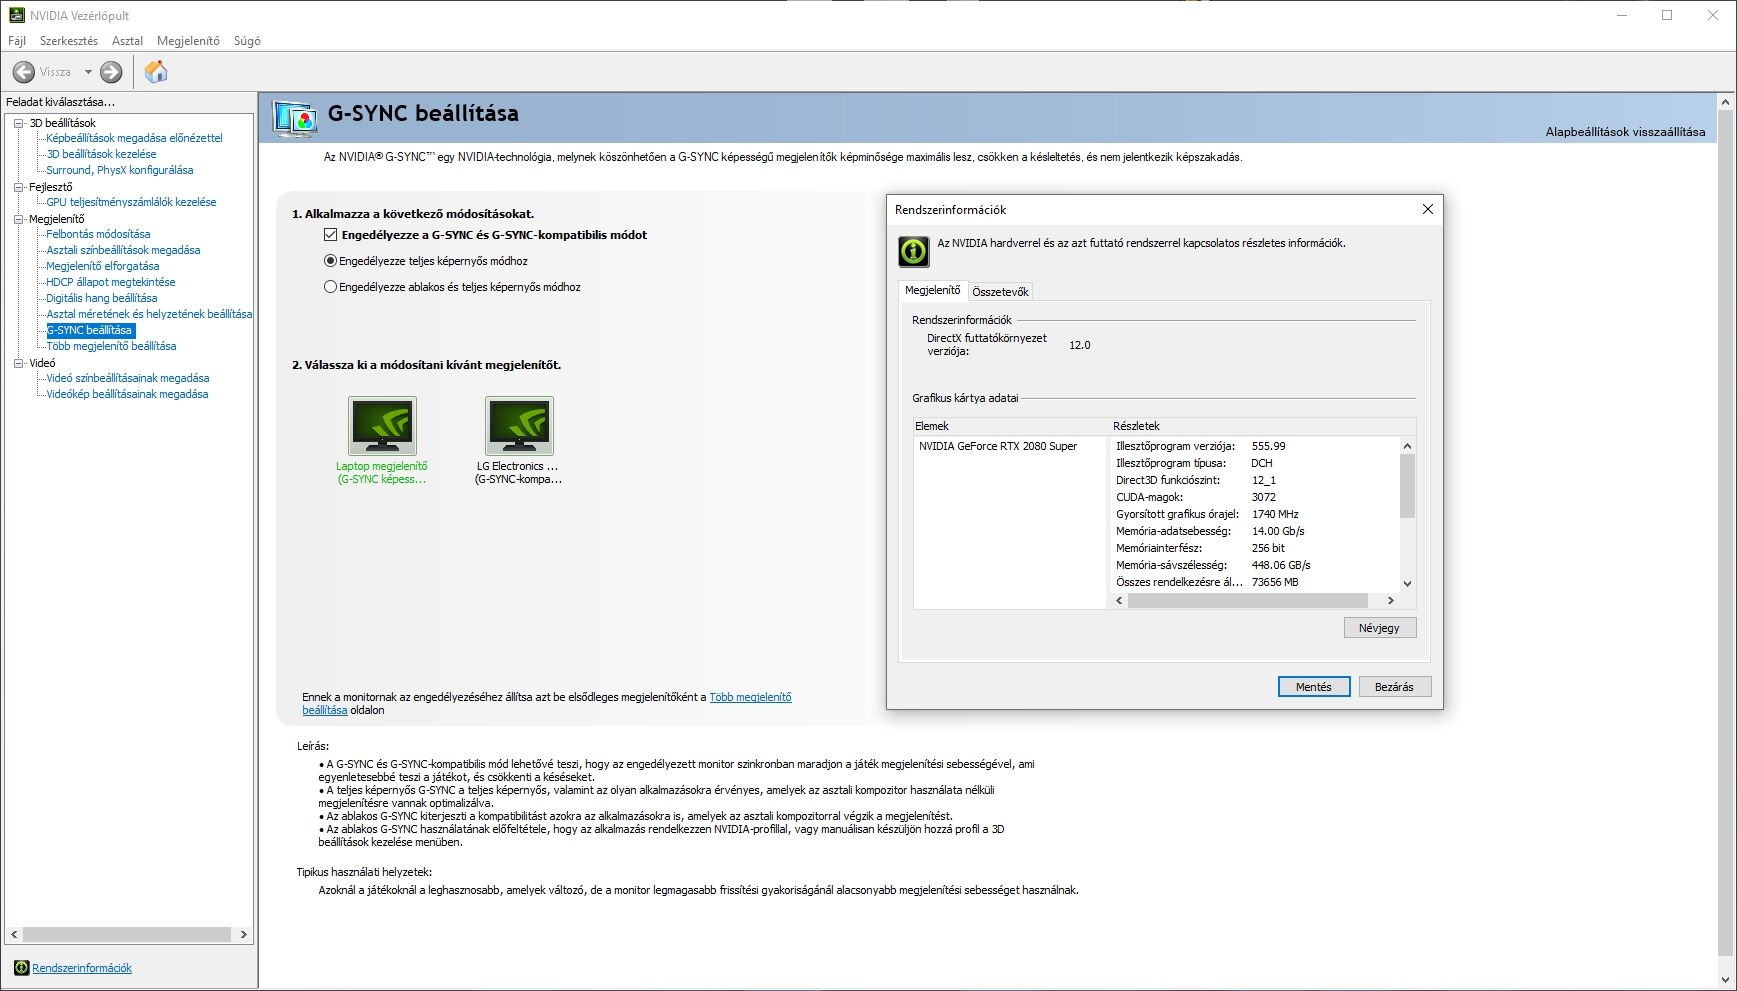This screenshot has height=991, width=1737.
Task: Select the Laptop megjelenítő monitor icon
Action: (x=382, y=426)
